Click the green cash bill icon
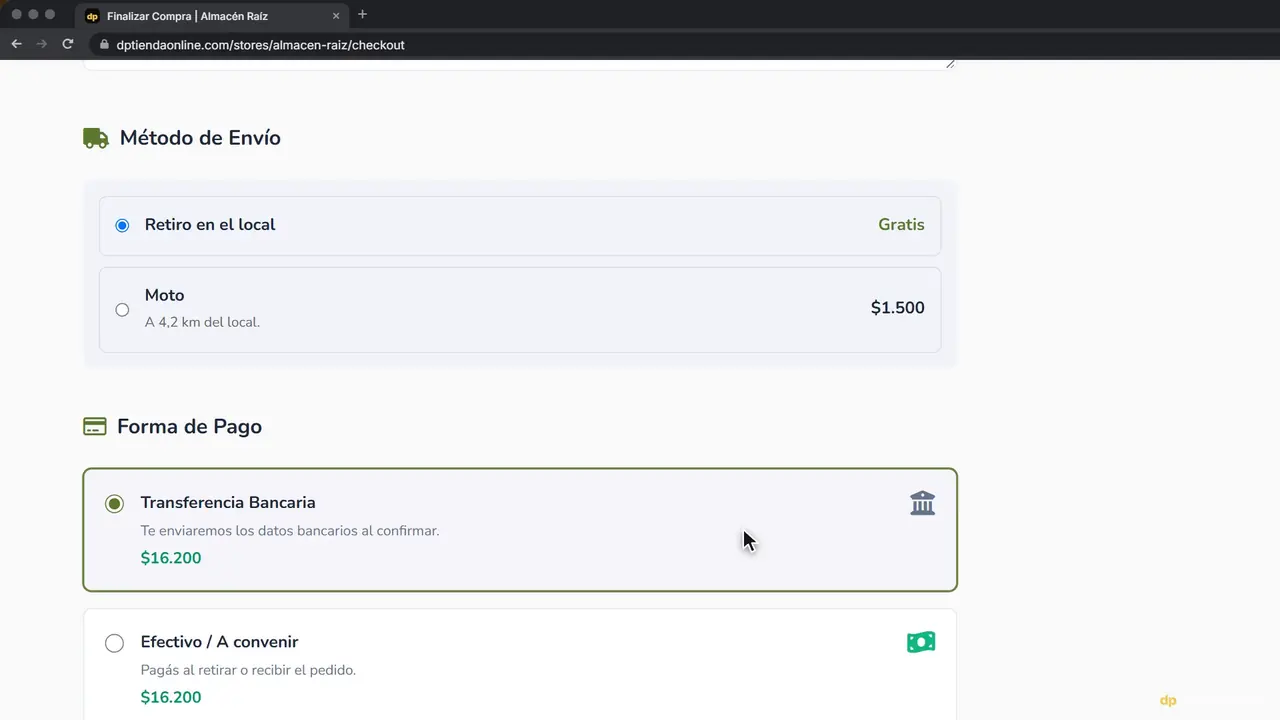This screenshot has width=1280, height=720. click(921, 642)
